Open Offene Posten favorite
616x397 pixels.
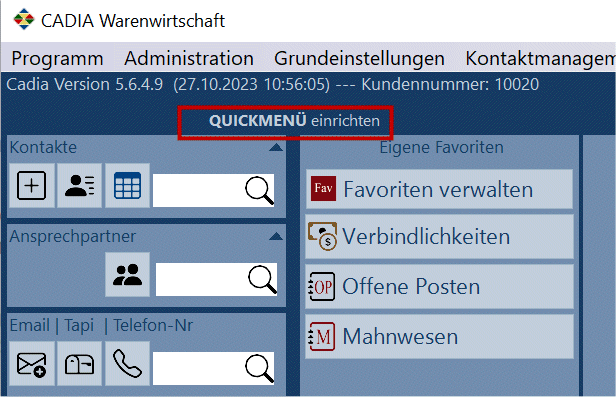click(x=439, y=286)
